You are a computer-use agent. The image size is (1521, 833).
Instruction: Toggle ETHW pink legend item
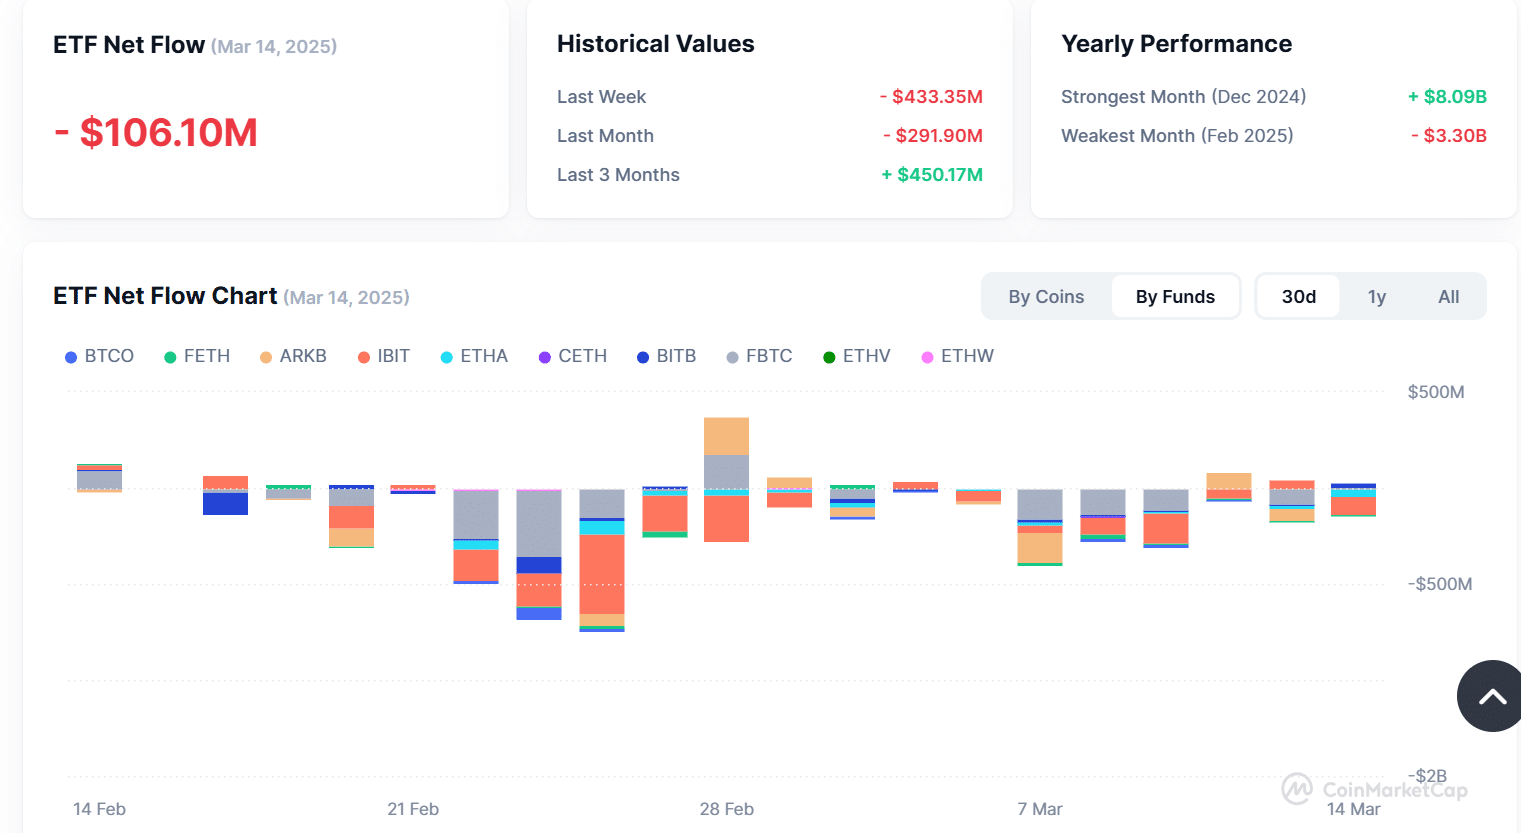(x=957, y=356)
